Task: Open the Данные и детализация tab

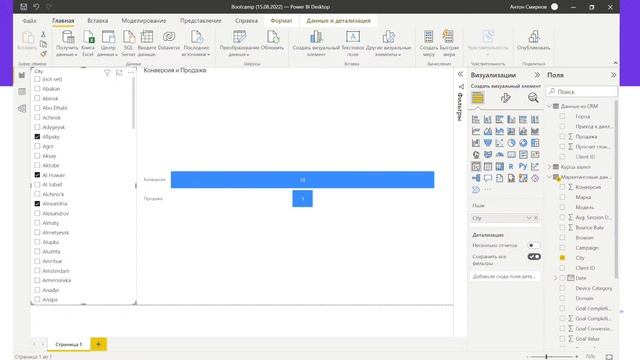Action: (338, 20)
